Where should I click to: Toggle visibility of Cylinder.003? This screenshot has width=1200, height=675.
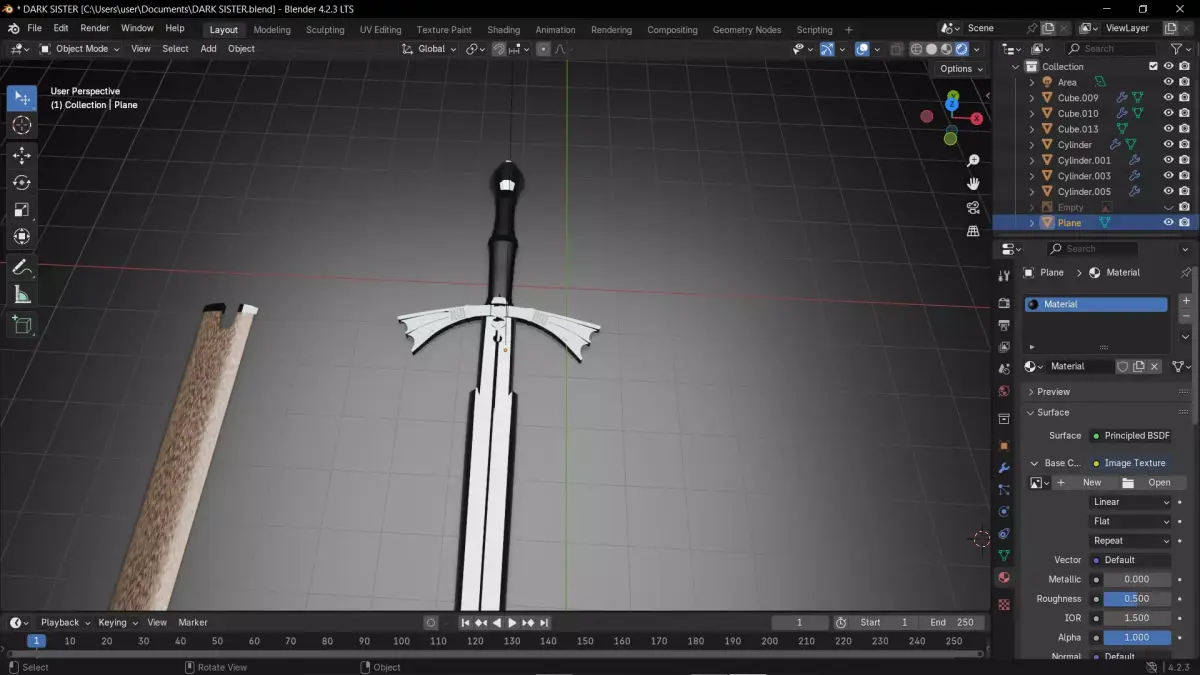[1168, 176]
